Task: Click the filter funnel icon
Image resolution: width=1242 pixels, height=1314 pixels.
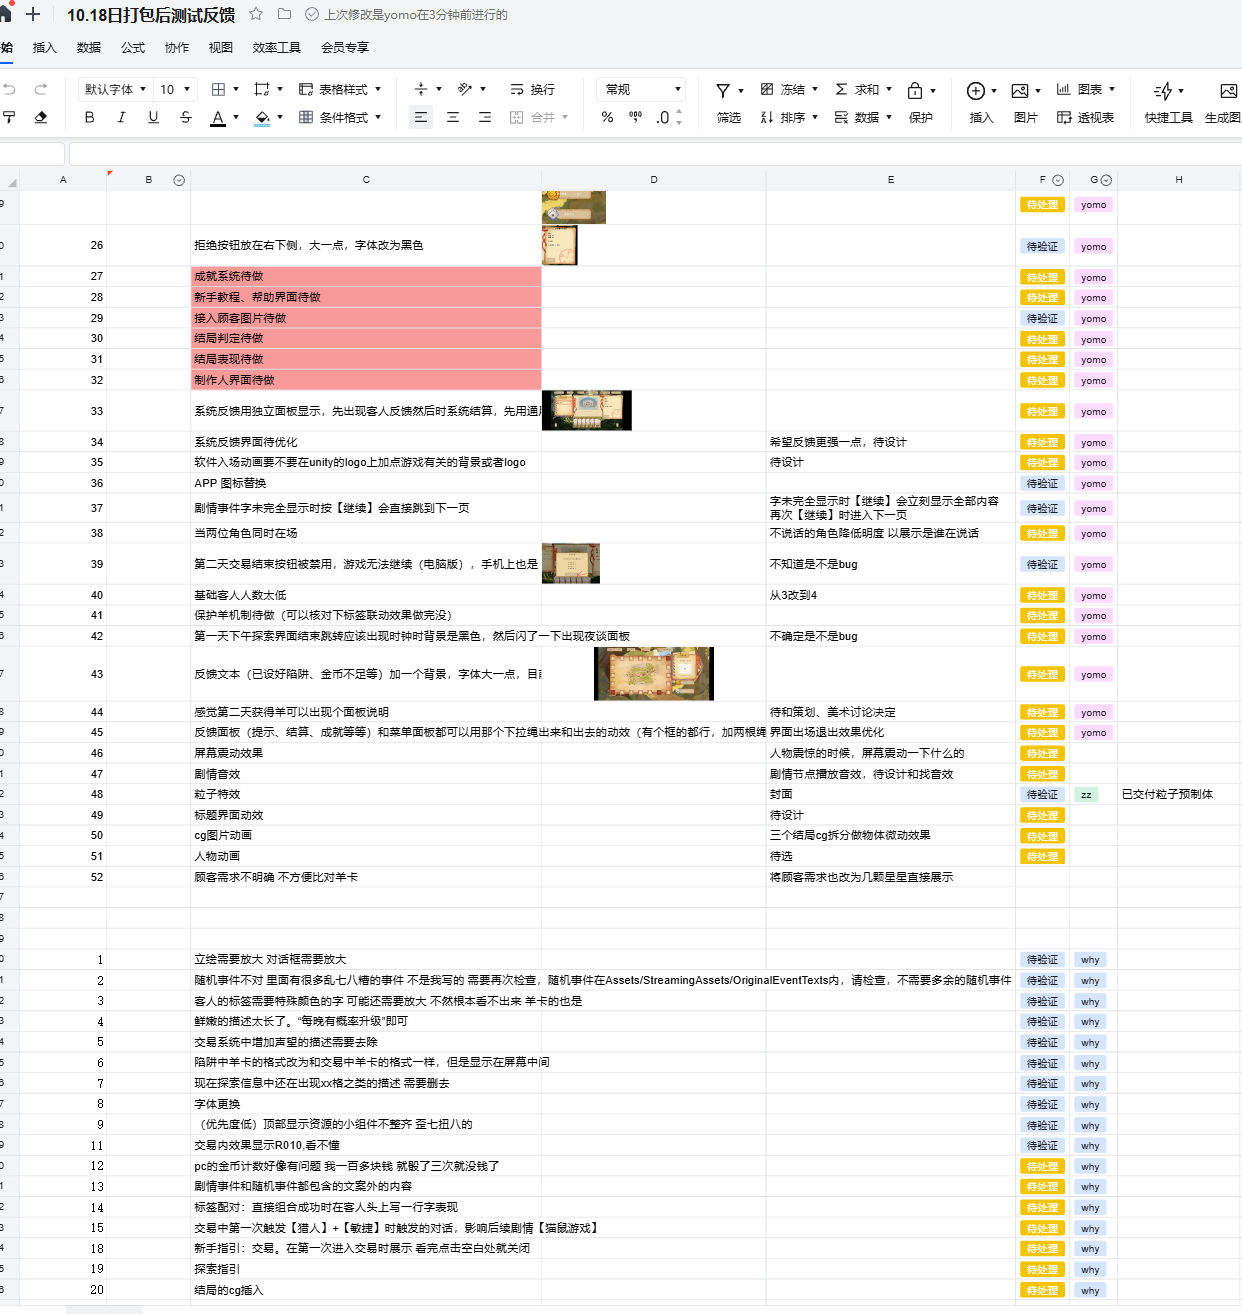Action: pyautogui.click(x=723, y=90)
